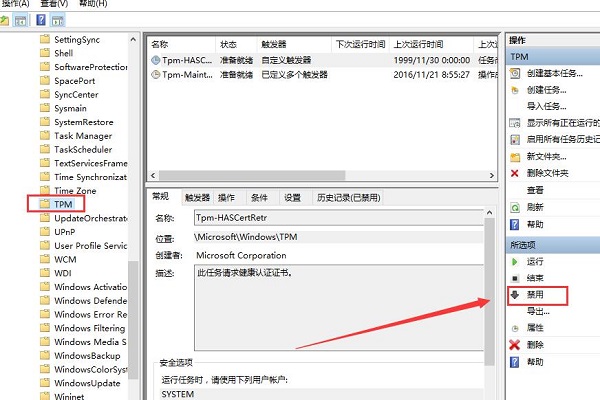600x400 pixels.
Task: Click details pane scrollbar up arrow
Action: pyautogui.click(x=489, y=213)
